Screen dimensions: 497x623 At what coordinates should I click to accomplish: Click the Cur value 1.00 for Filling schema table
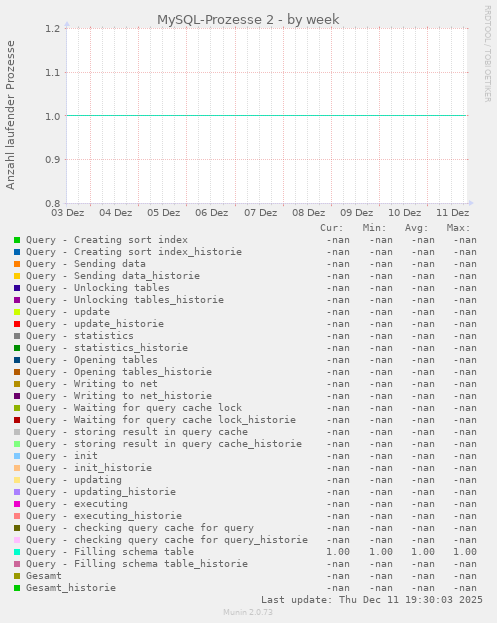[338, 552]
